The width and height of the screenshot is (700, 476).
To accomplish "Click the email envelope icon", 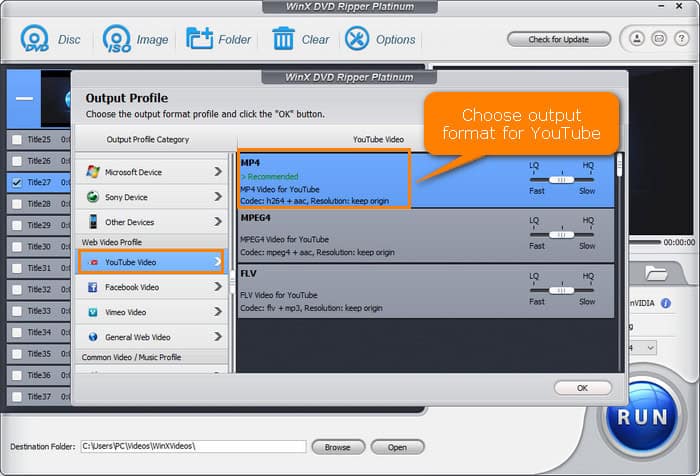I will pos(659,39).
